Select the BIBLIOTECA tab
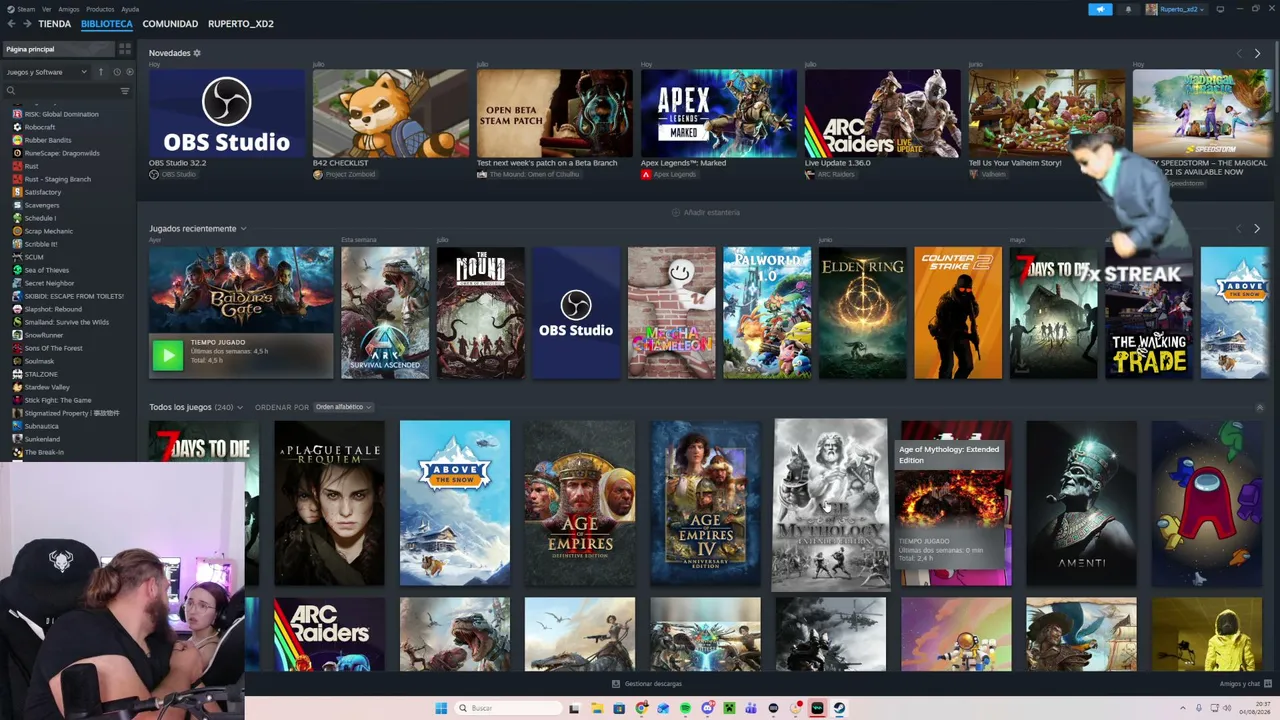 coord(107,24)
